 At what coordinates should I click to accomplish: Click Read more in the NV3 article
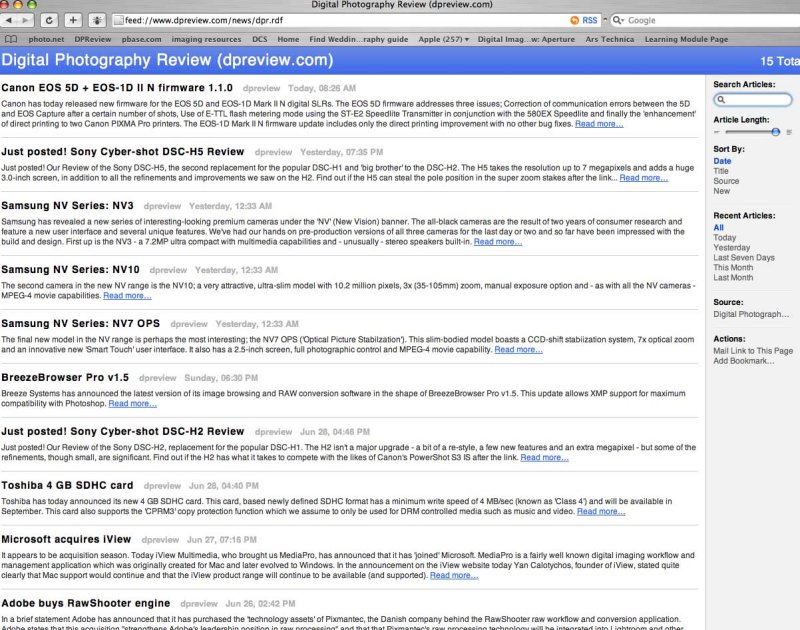[498, 242]
